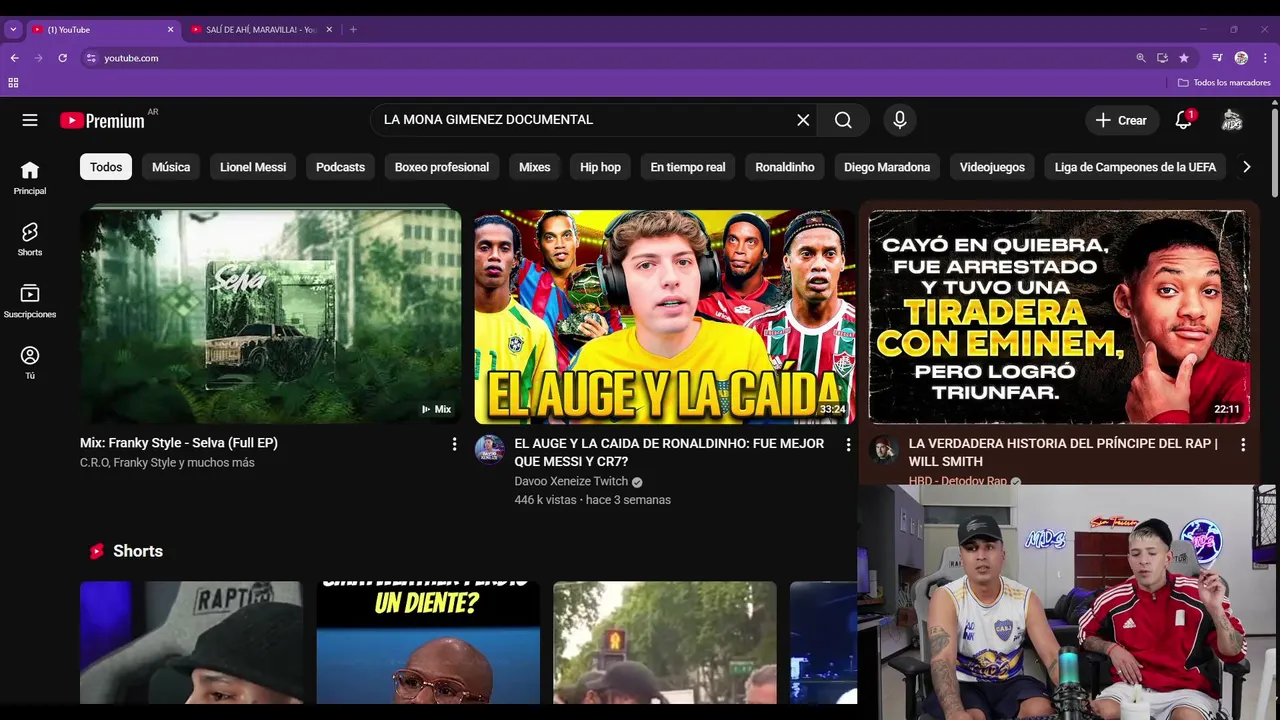Click the Crear button

click(1122, 120)
